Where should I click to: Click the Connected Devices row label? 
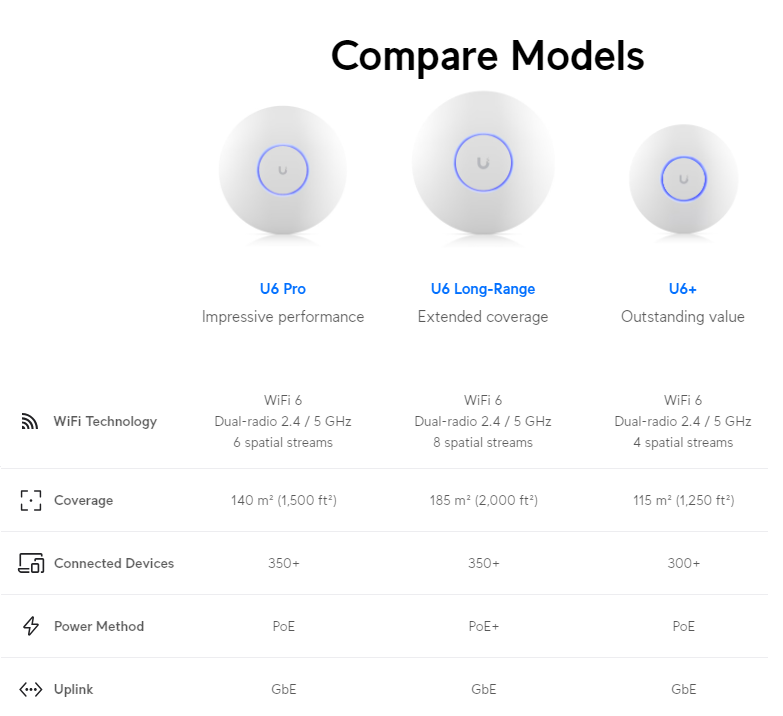click(x=114, y=563)
